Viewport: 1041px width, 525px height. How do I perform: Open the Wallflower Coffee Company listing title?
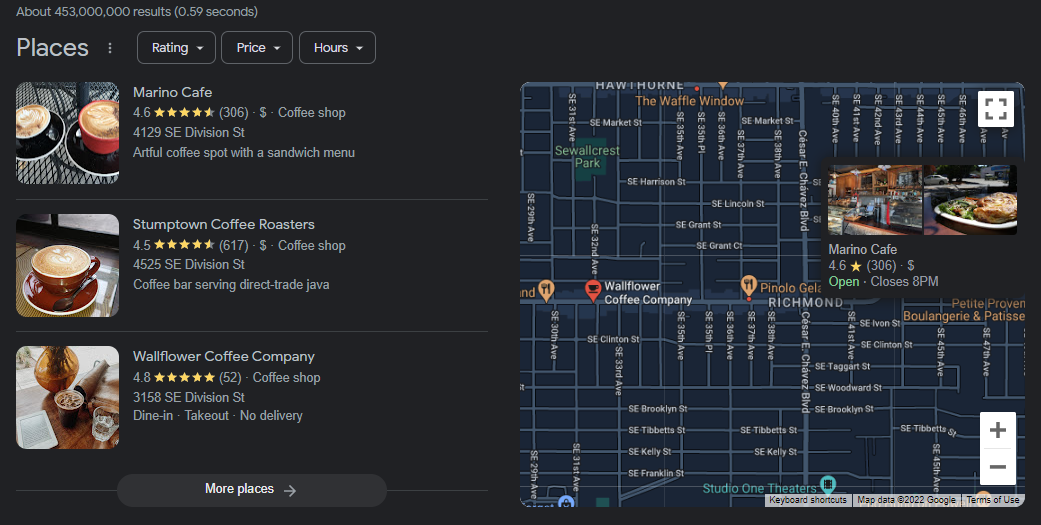click(224, 356)
